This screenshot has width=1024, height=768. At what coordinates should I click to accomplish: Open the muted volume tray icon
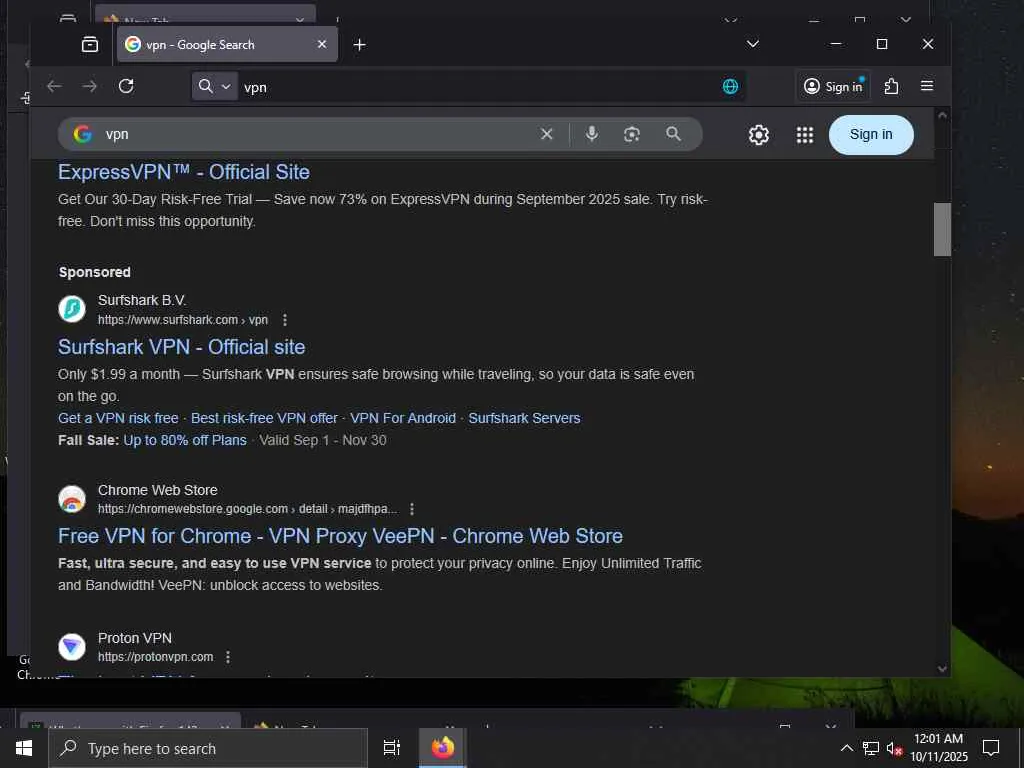pyautogui.click(x=894, y=748)
